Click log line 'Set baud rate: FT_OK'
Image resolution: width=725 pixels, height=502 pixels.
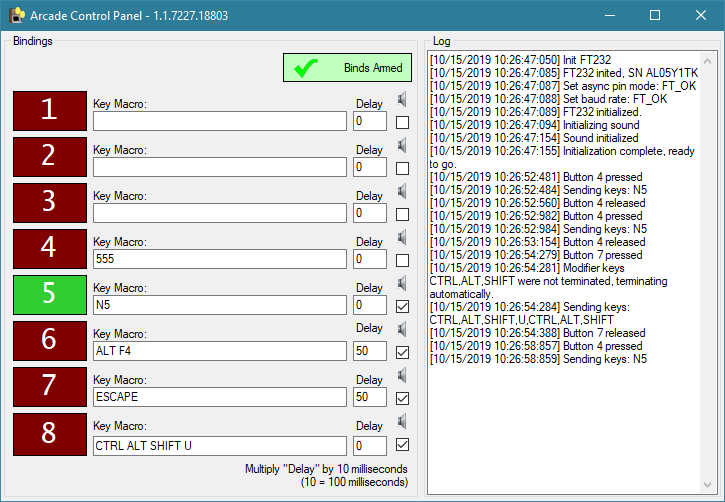coord(548,98)
